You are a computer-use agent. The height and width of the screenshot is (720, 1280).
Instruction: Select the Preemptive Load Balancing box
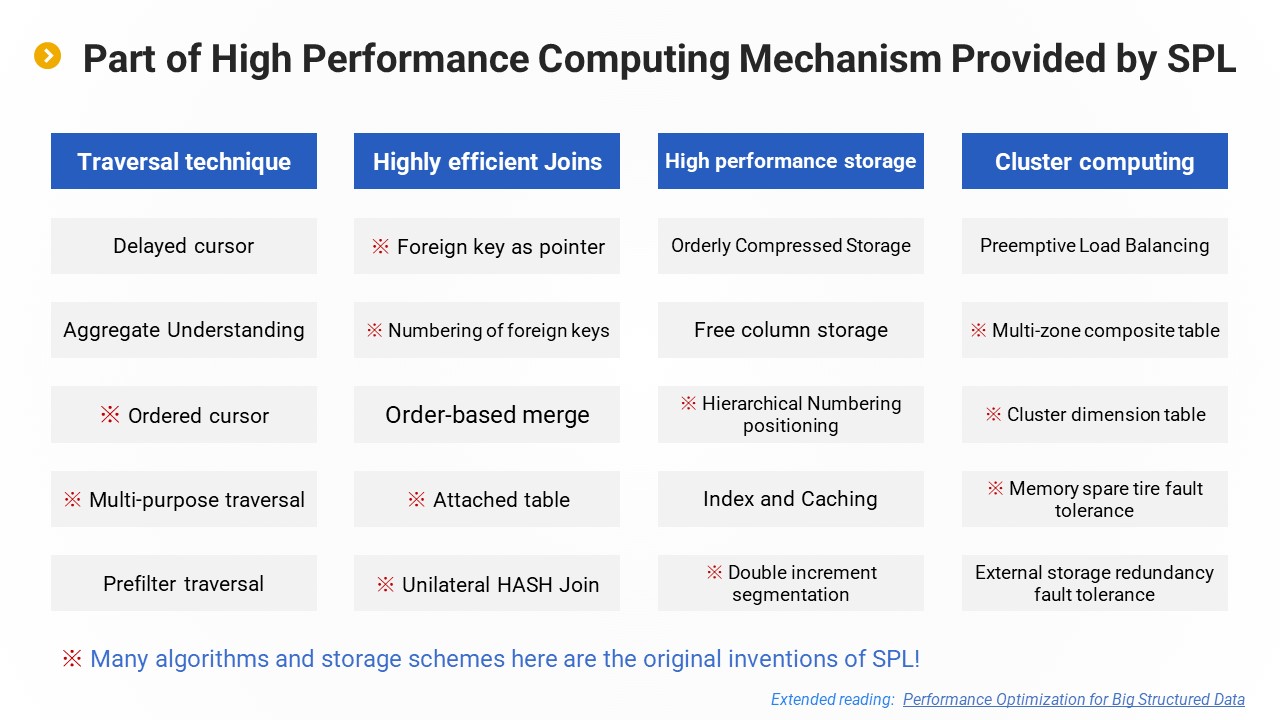click(x=1094, y=246)
